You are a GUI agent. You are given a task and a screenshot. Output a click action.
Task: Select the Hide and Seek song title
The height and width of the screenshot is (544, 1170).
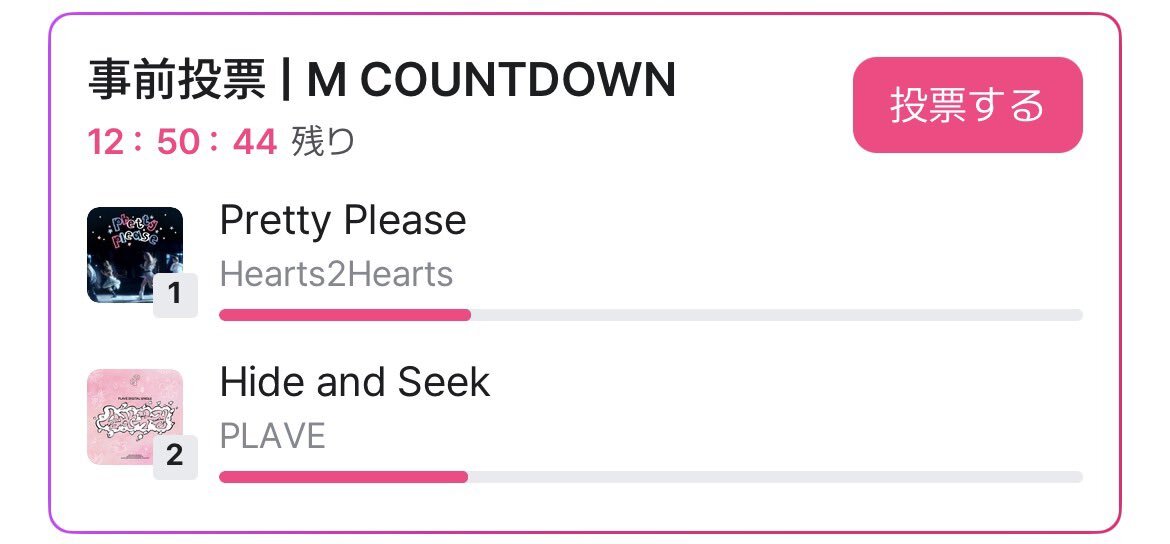(355, 382)
